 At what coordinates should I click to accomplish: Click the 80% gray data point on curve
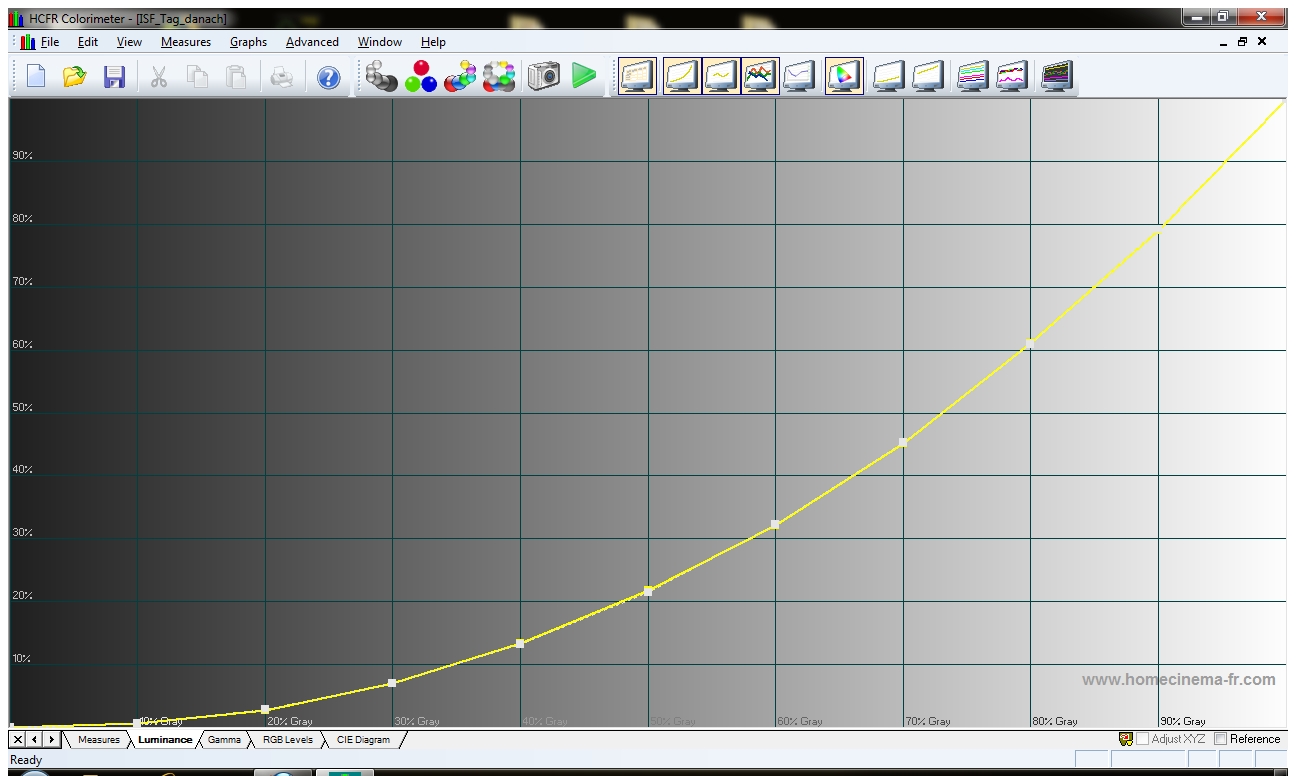click(1030, 344)
